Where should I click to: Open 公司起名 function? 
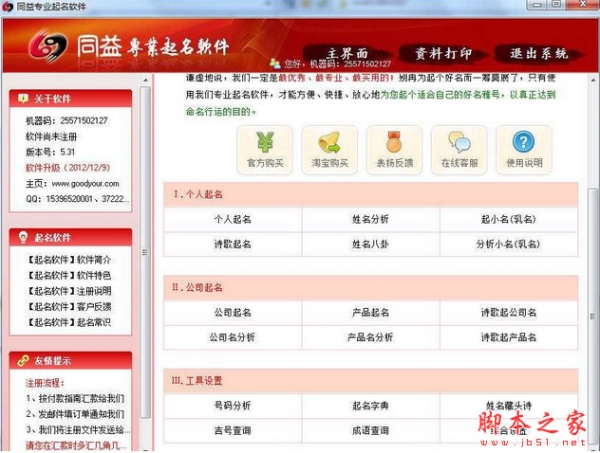point(233,313)
